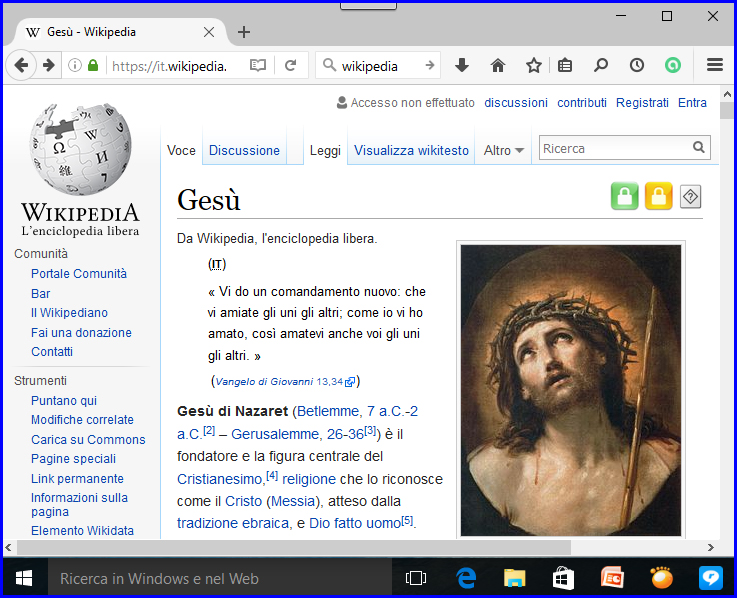The image size is (737, 598).
Task: Open the Jesus painting thumbnail image
Action: pyautogui.click(x=571, y=390)
